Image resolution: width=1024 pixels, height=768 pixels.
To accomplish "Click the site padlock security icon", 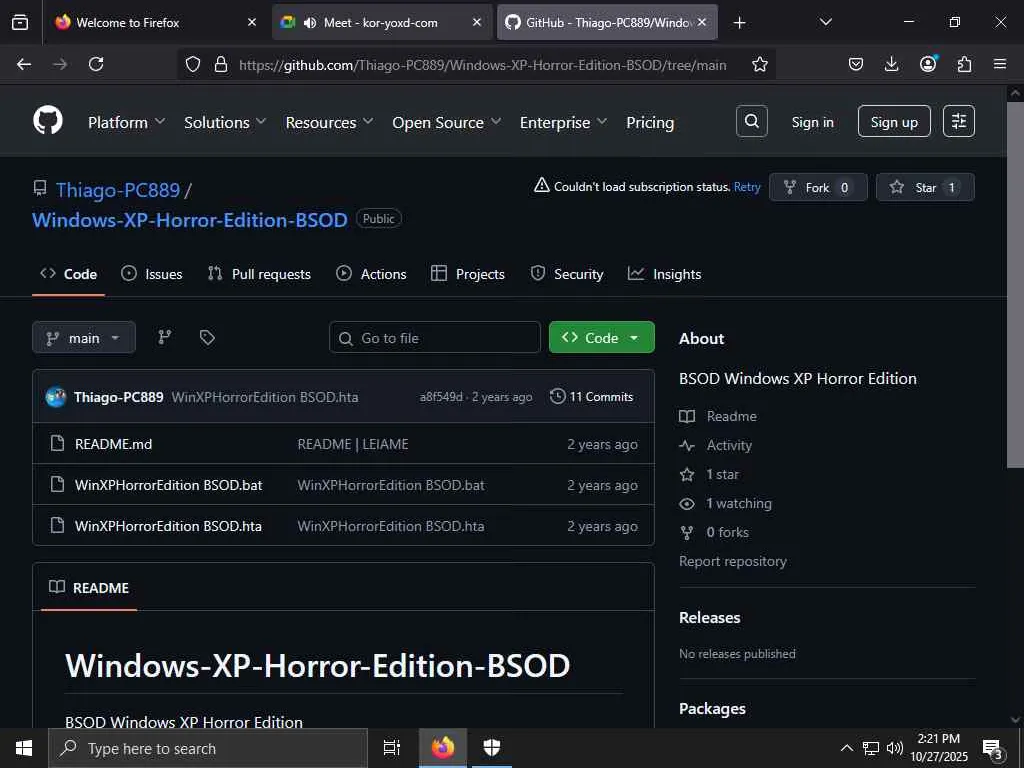I will (x=221, y=64).
